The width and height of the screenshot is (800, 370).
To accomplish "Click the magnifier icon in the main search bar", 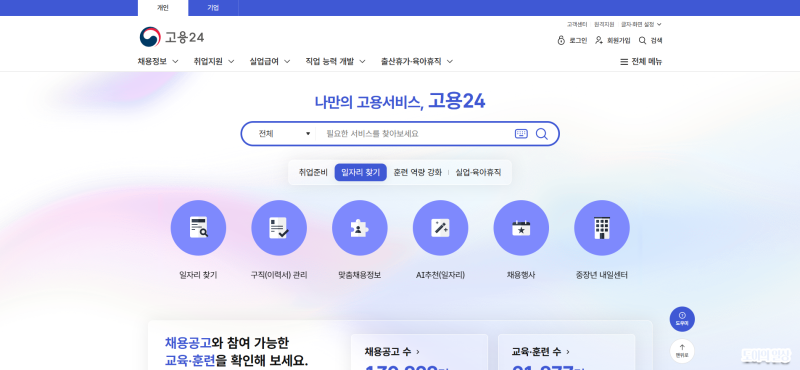I will [541, 134].
